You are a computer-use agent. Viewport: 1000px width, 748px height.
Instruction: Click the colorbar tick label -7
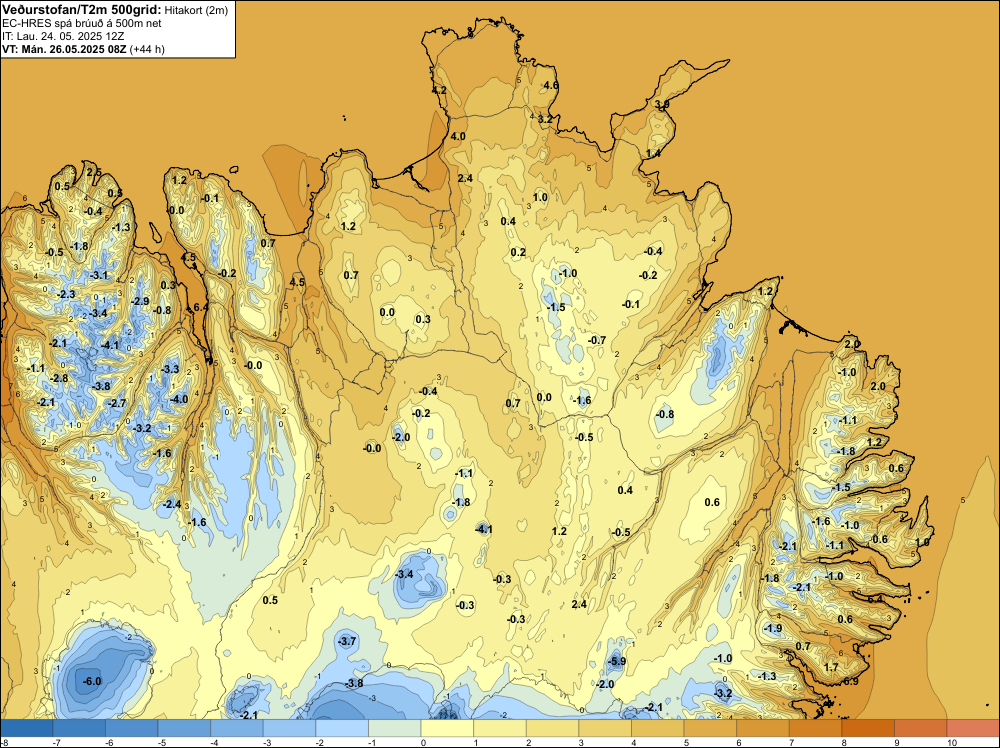(57, 743)
